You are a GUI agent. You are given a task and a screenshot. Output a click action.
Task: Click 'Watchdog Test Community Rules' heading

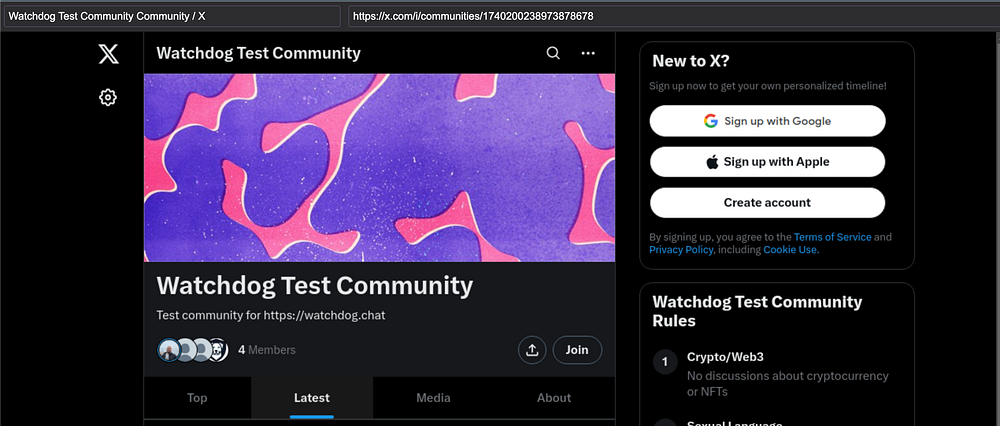(x=757, y=311)
